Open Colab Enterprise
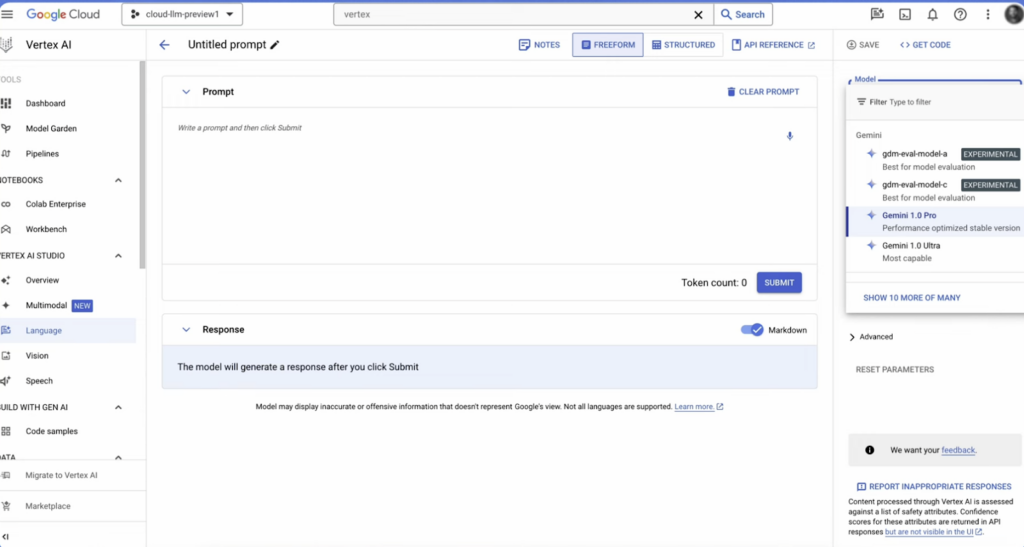 (x=56, y=204)
